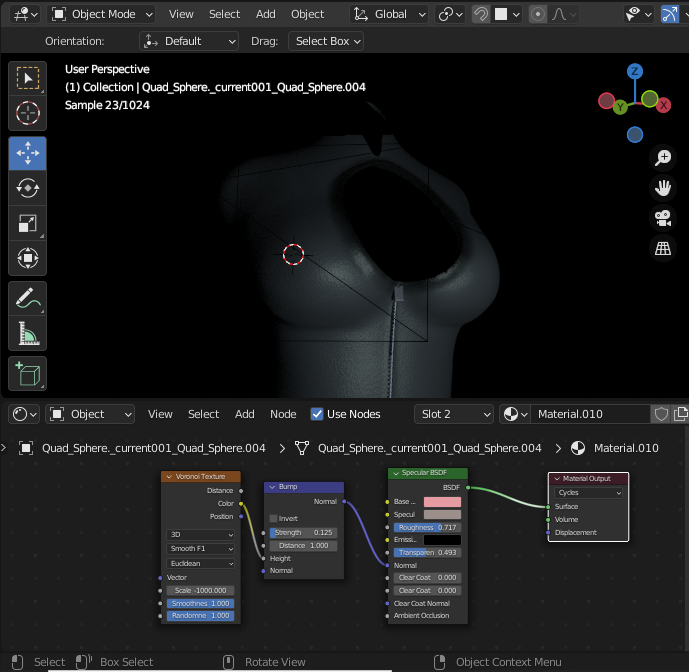Toggle camera view icon
This screenshot has width=689, height=672.
pos(663,218)
